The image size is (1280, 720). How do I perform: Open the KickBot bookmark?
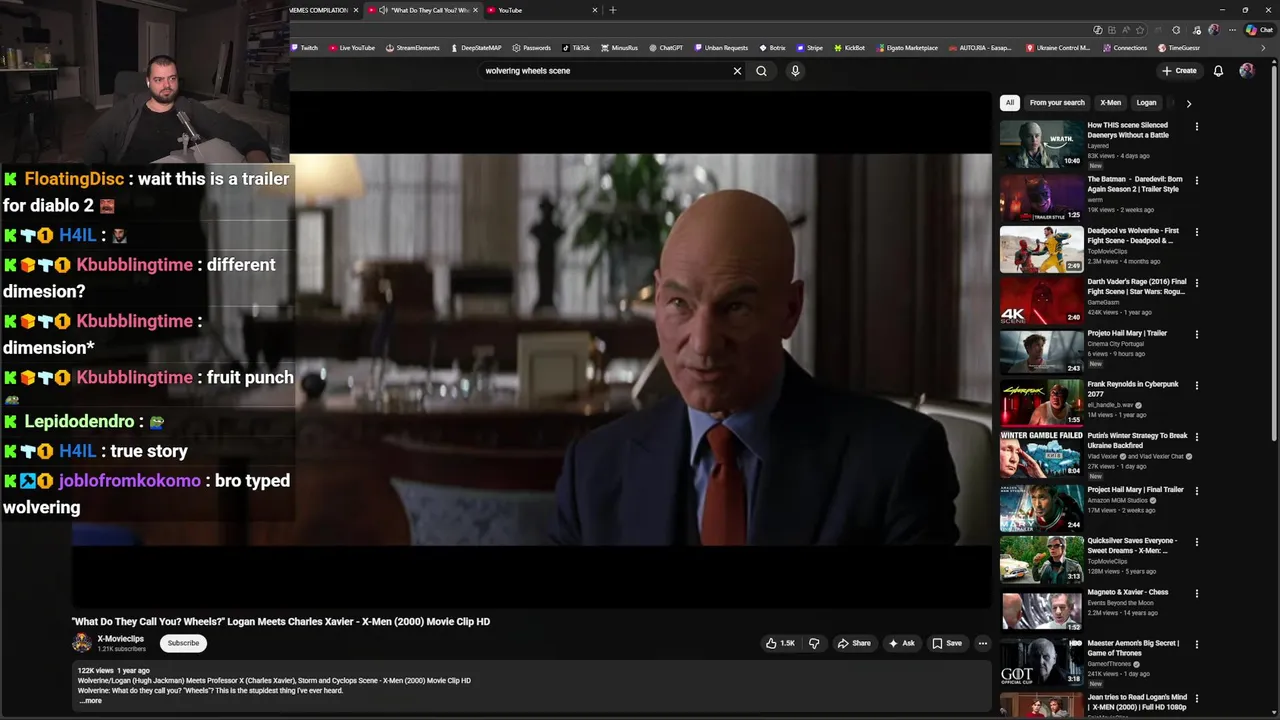tap(849, 48)
